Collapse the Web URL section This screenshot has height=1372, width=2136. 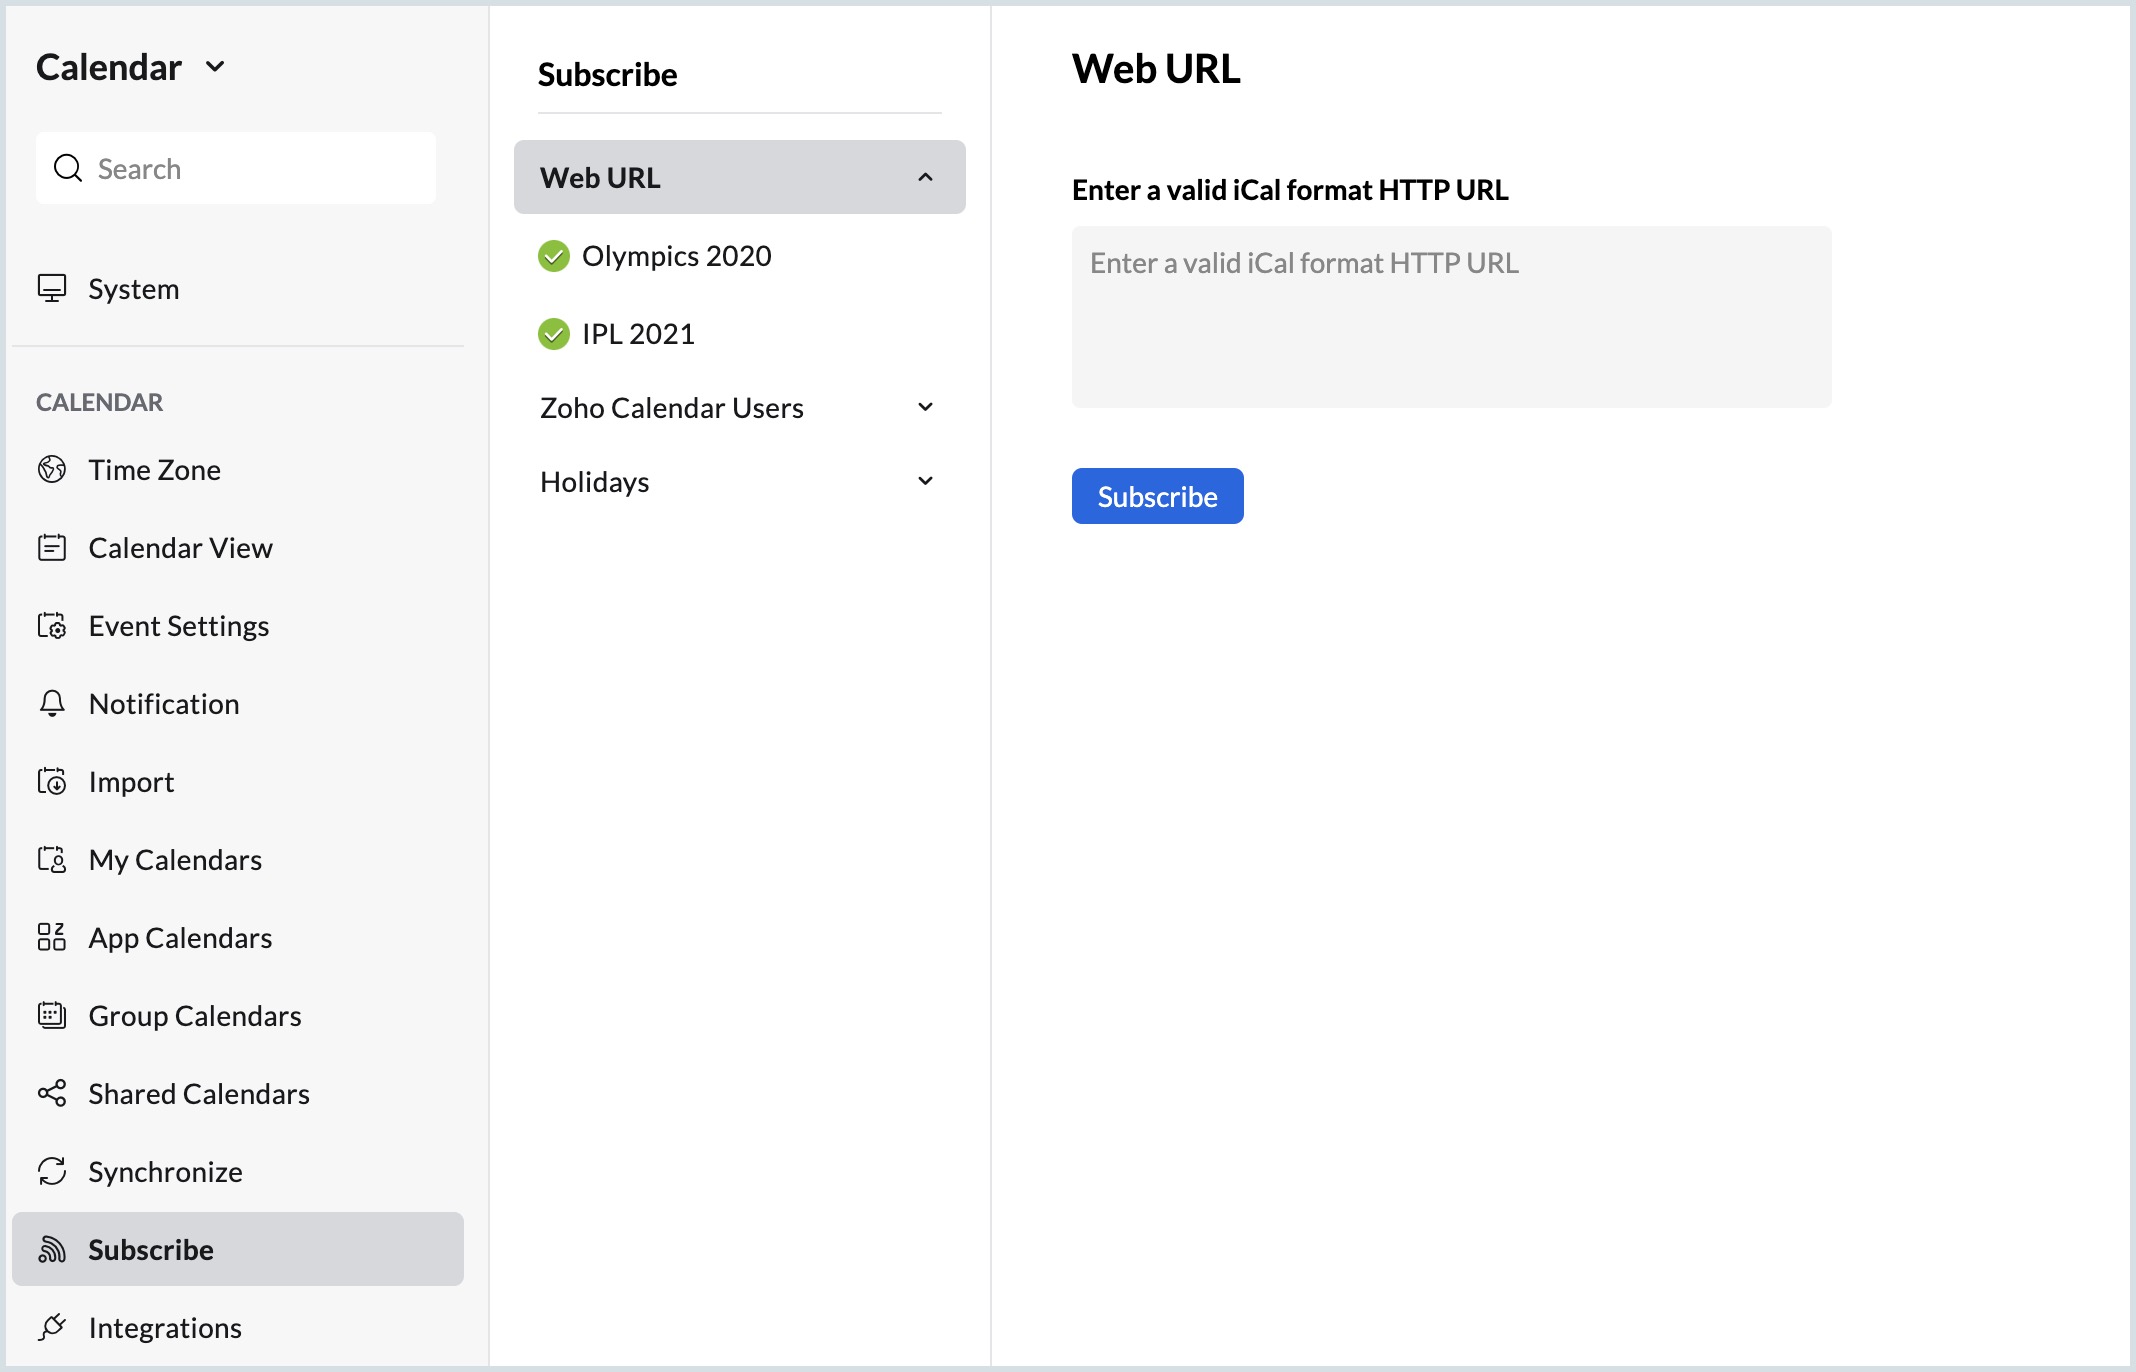click(925, 177)
